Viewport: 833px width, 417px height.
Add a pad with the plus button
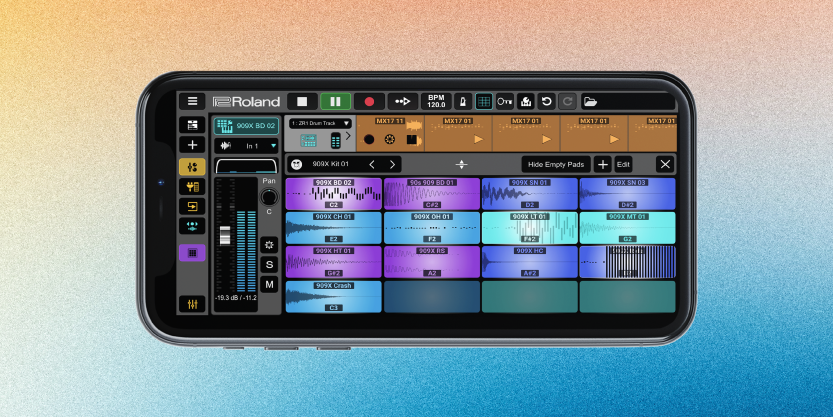[x=602, y=164]
